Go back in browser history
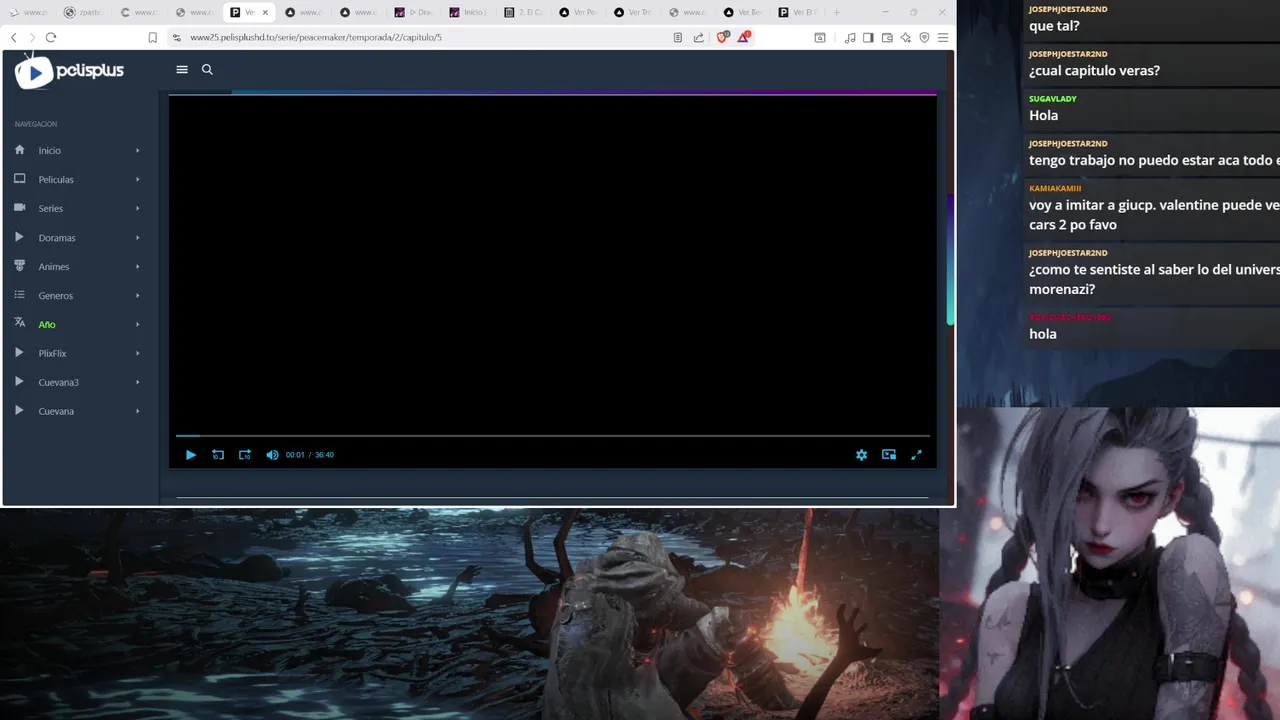 (x=13, y=37)
